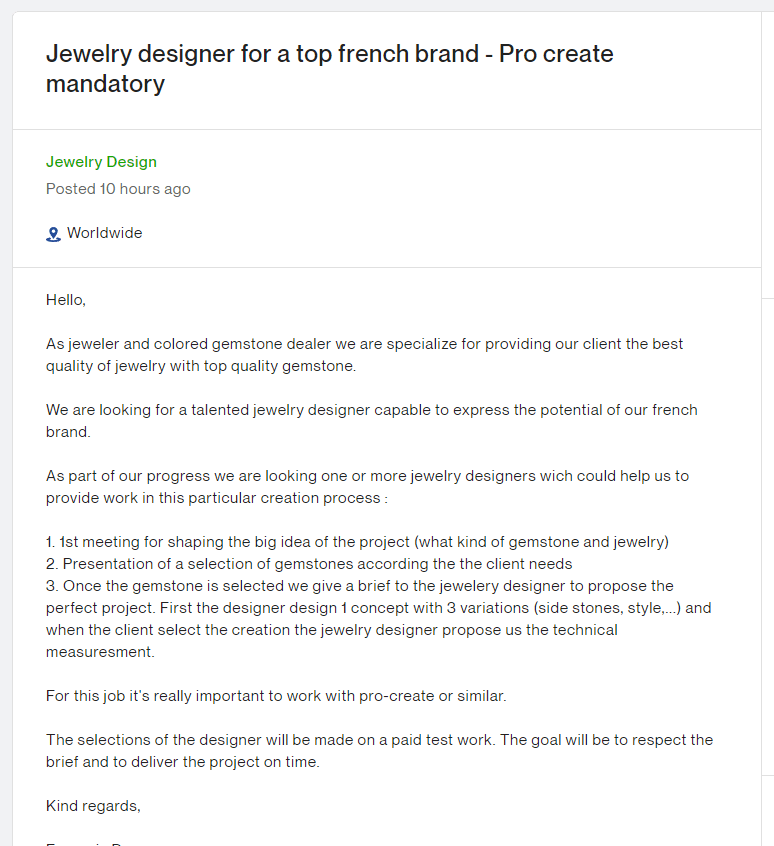Viewport: 774px width, 846px height.
Task: Select the green Jewelry Design category link
Action: 101,161
